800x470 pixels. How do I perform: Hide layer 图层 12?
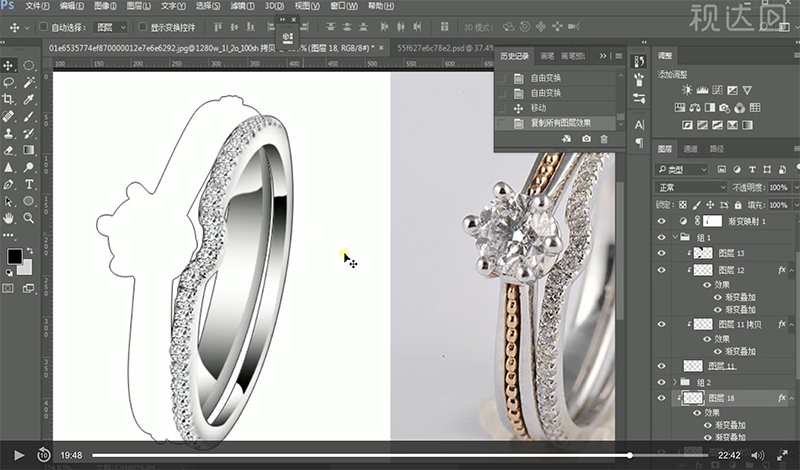coord(662,270)
